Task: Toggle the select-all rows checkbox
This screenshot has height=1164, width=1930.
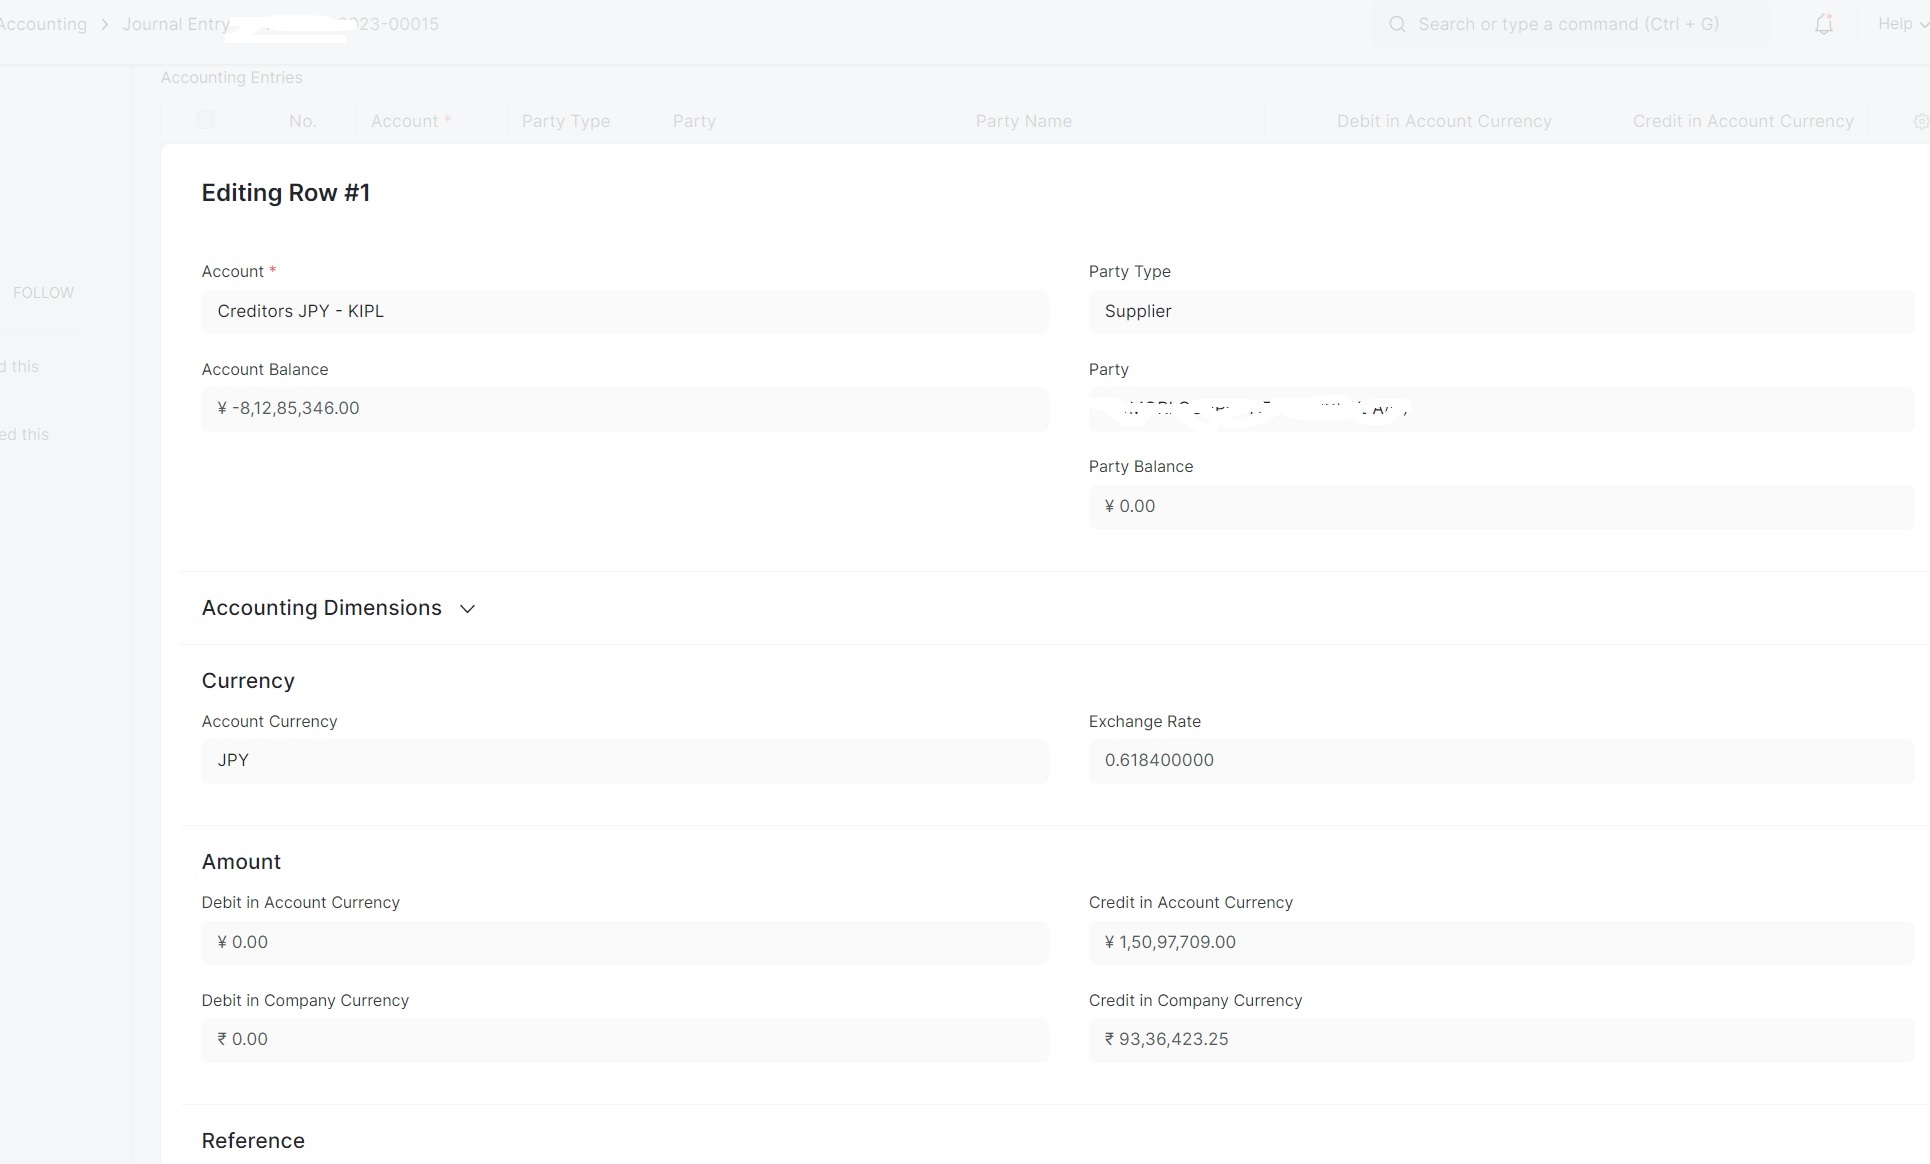Action: click(205, 120)
